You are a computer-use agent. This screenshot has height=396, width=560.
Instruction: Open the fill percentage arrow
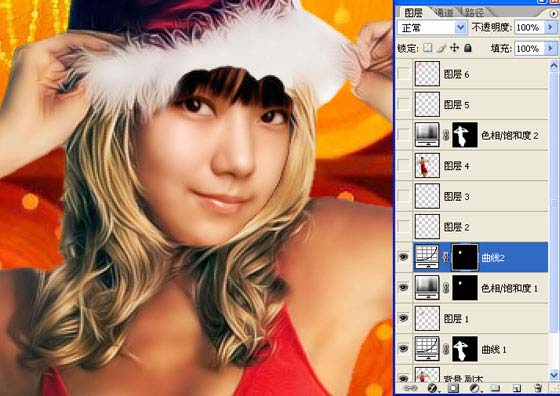(x=550, y=48)
